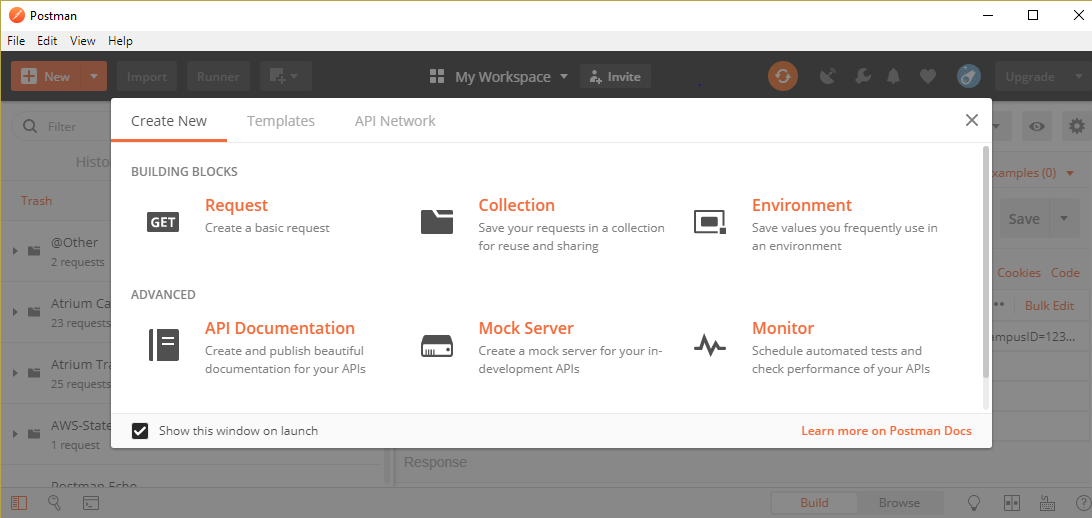The width and height of the screenshot is (1092, 518).
Task: Click the Bulk Edit link
Action: coord(1050,306)
